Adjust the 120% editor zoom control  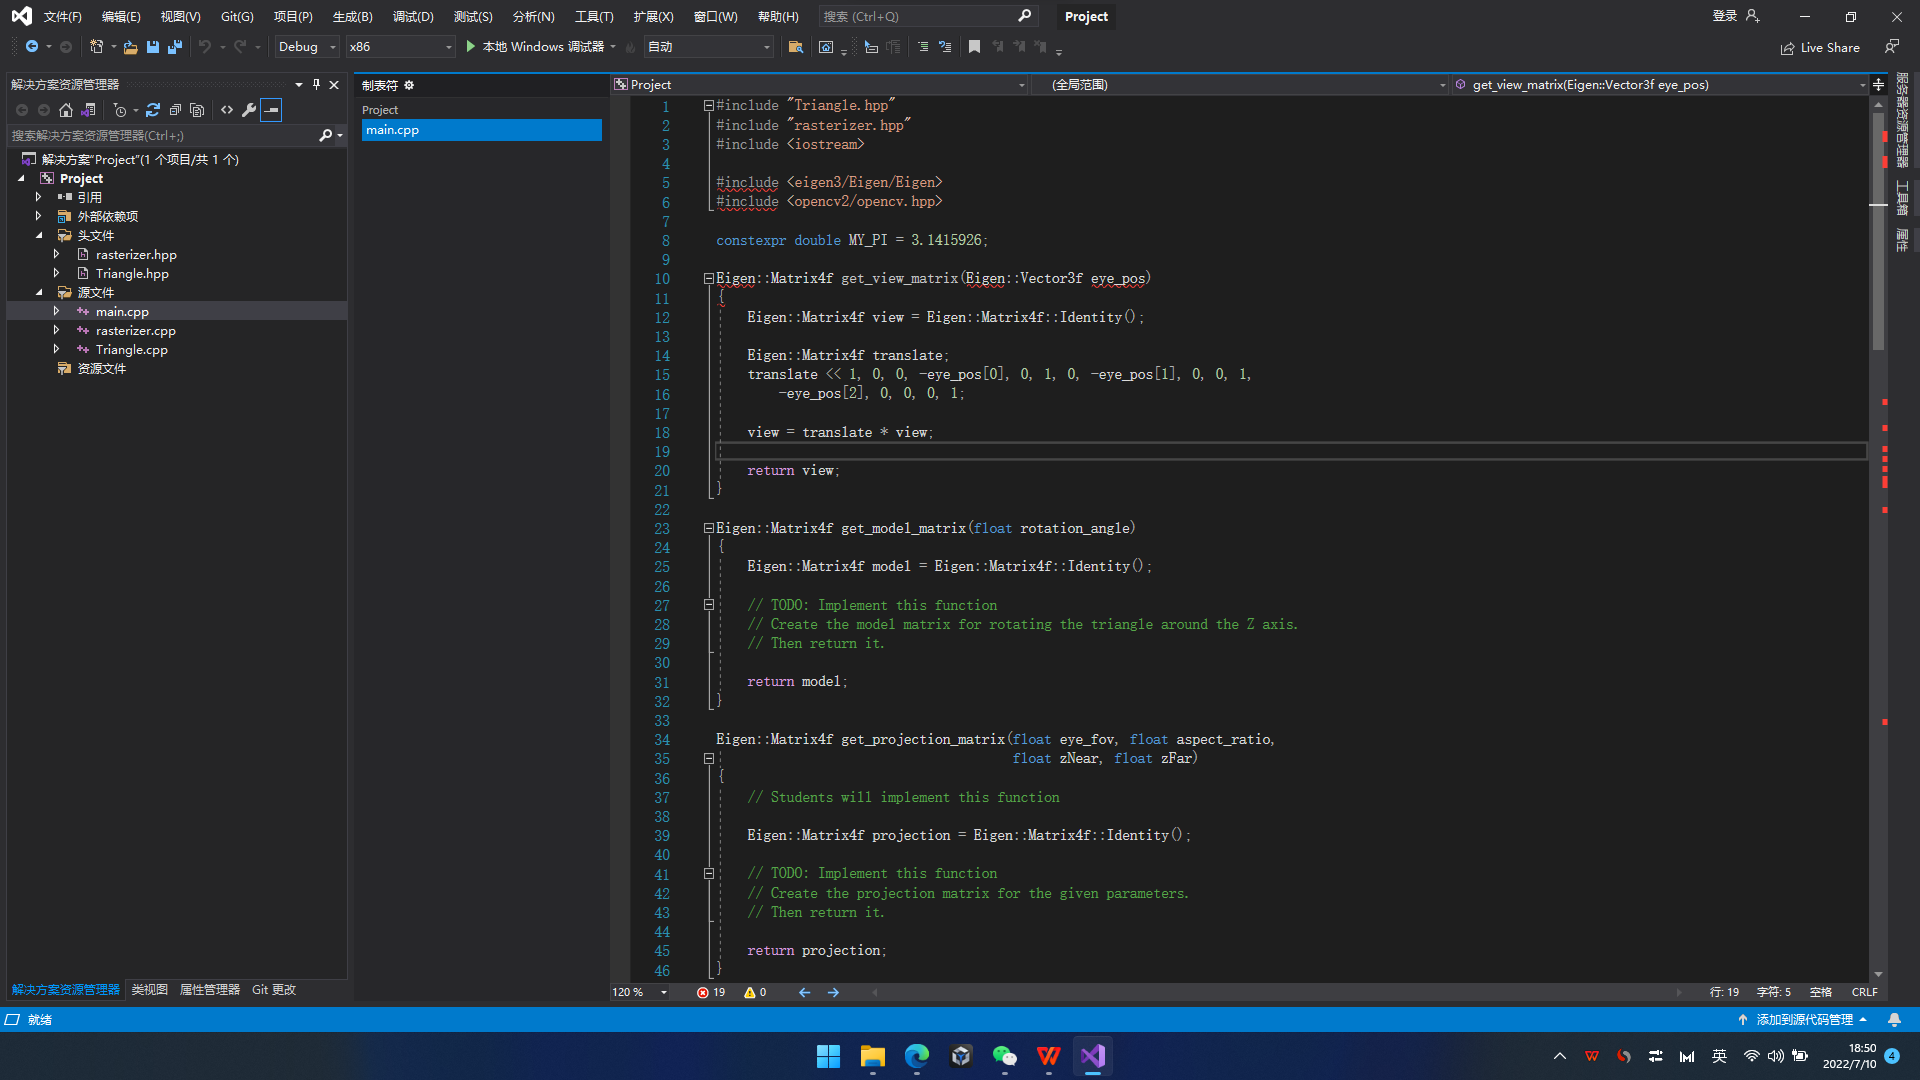pos(637,992)
